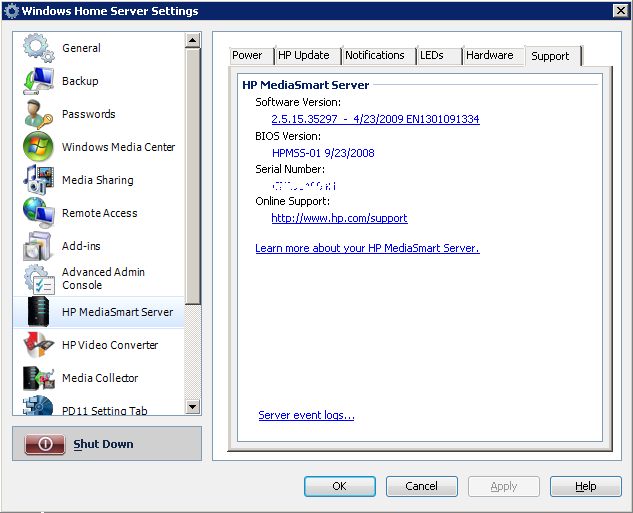
Task: Click the General gears icon
Action: point(38,48)
